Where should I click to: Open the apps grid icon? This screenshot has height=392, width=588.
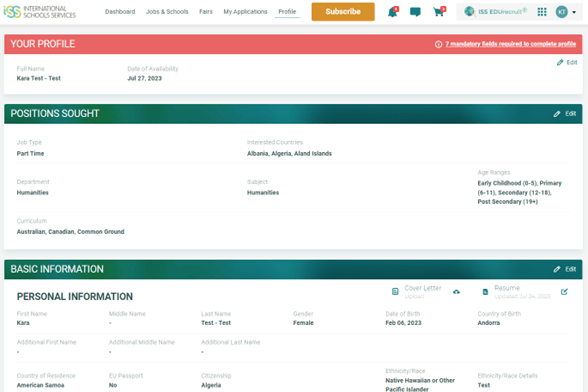[542, 12]
